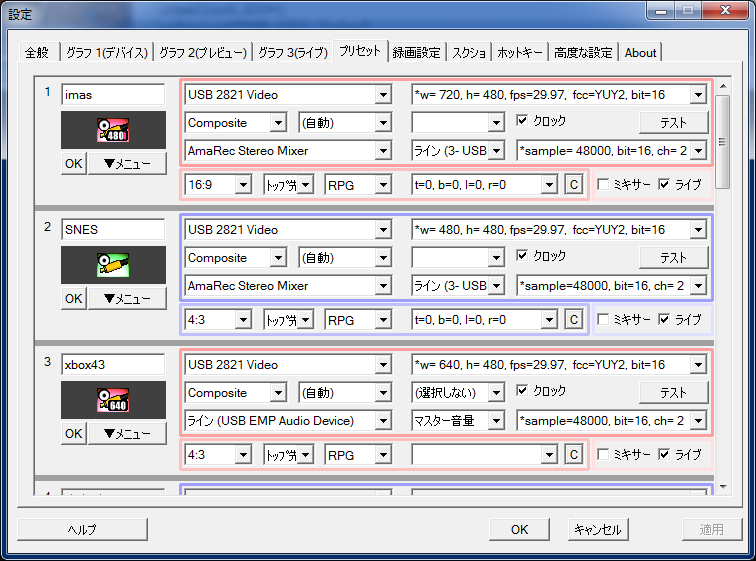Open the マスター音量 dropdown

(458, 420)
